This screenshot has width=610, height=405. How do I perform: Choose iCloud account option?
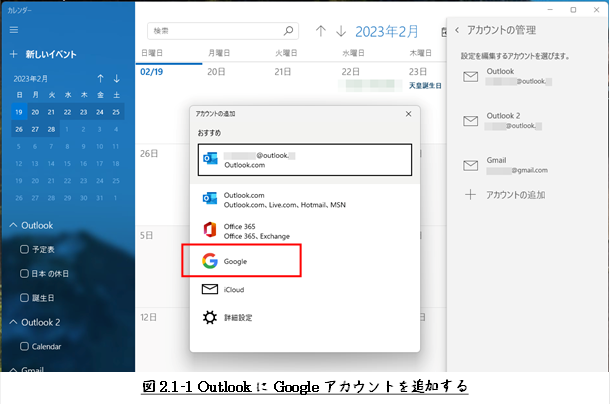(305, 289)
